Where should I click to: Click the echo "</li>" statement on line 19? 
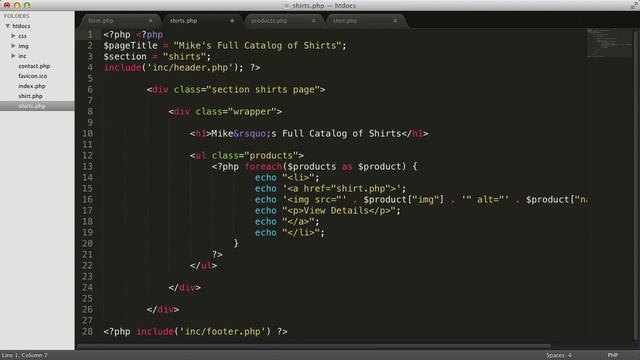290,233
